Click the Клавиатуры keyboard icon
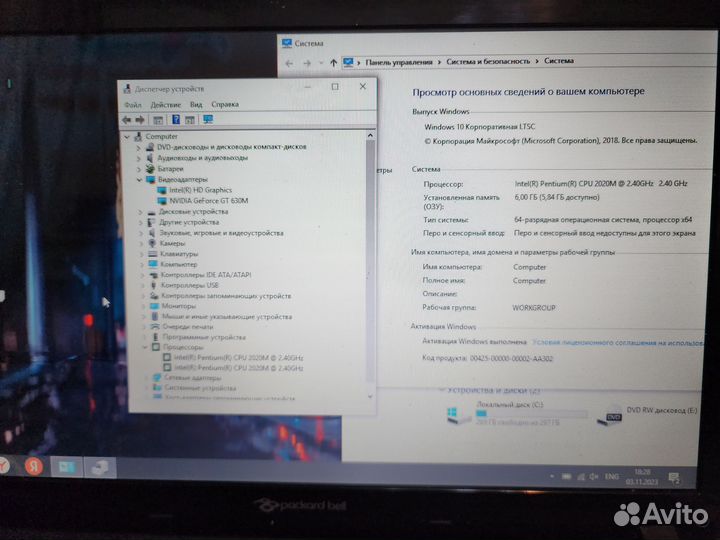 pos(152,254)
